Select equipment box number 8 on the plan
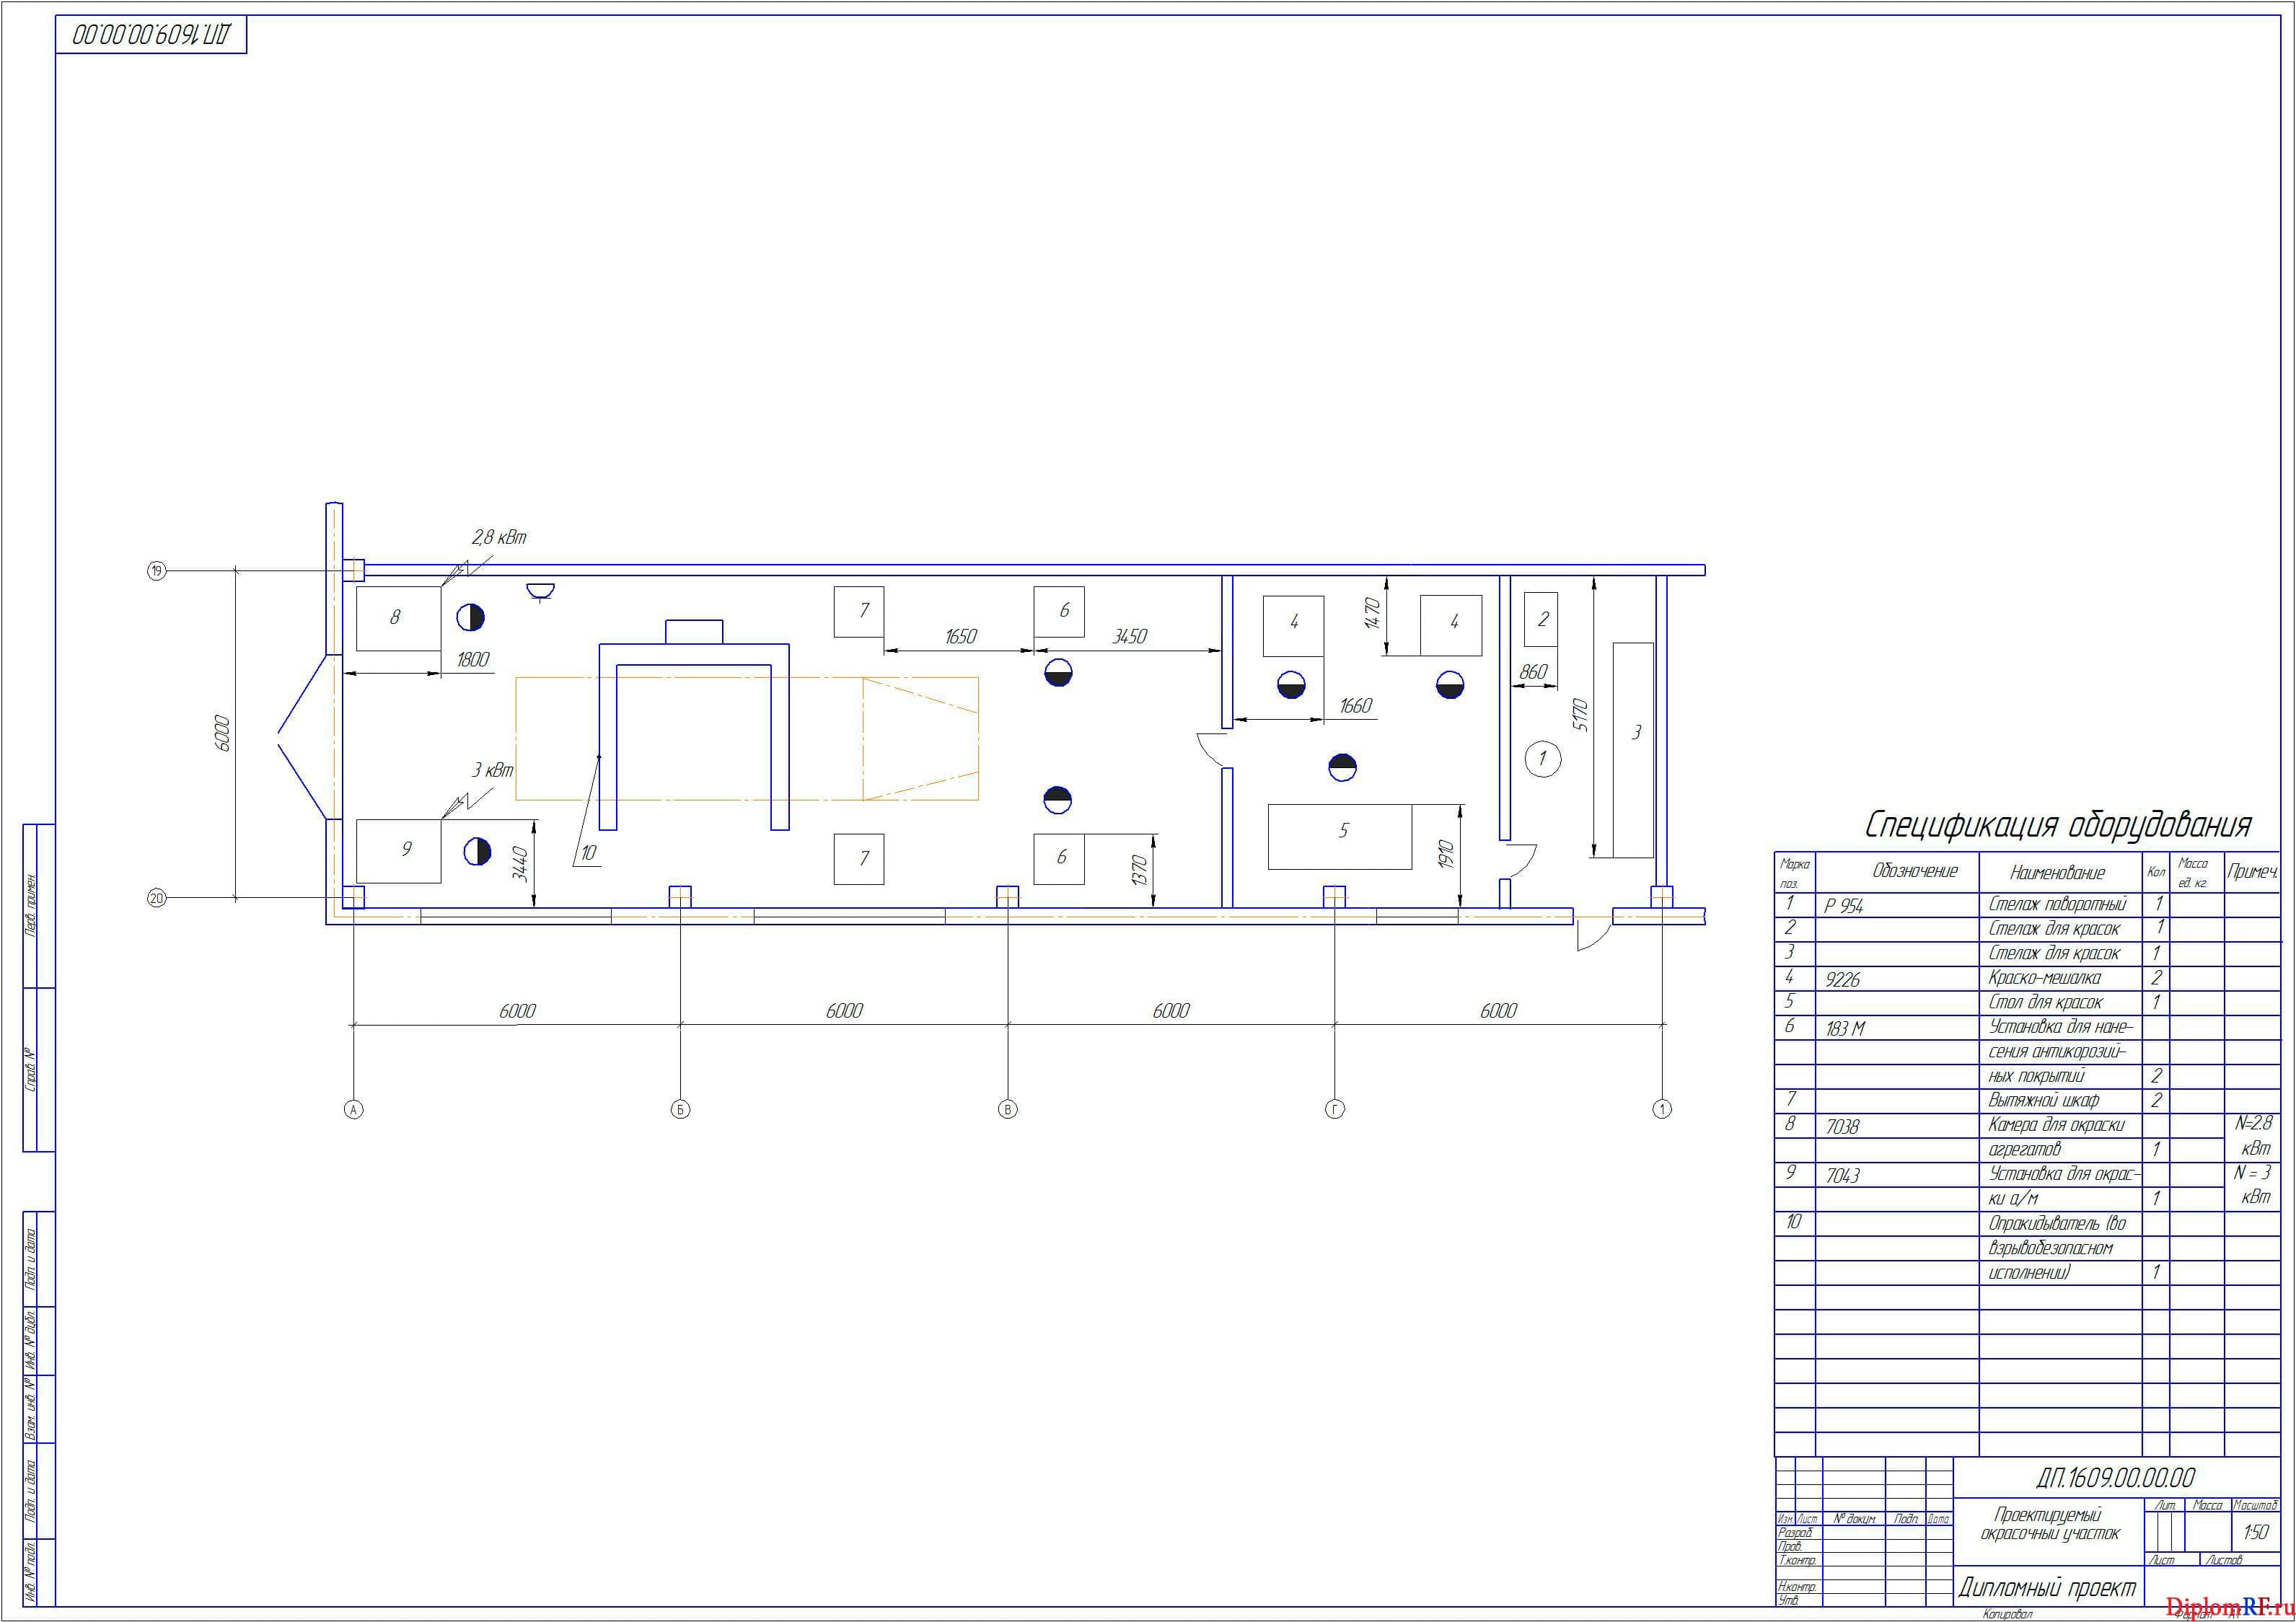2296x1622 pixels. [399, 619]
